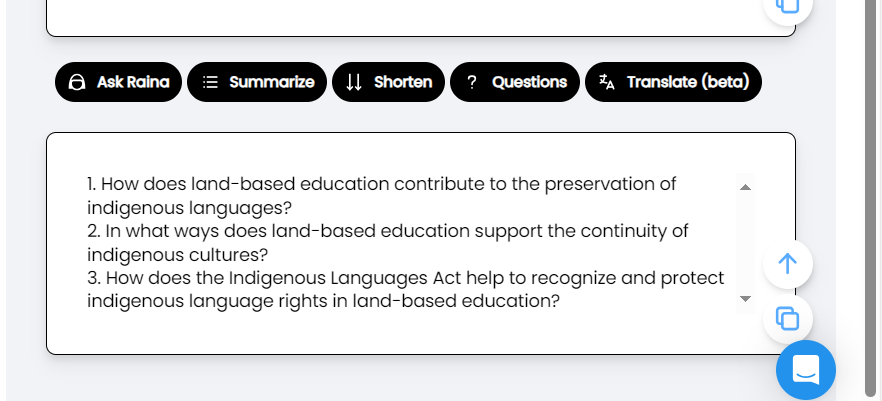Click the up arrow of the questions scrollbar
Screen dimensions: 882x401
coord(745,187)
